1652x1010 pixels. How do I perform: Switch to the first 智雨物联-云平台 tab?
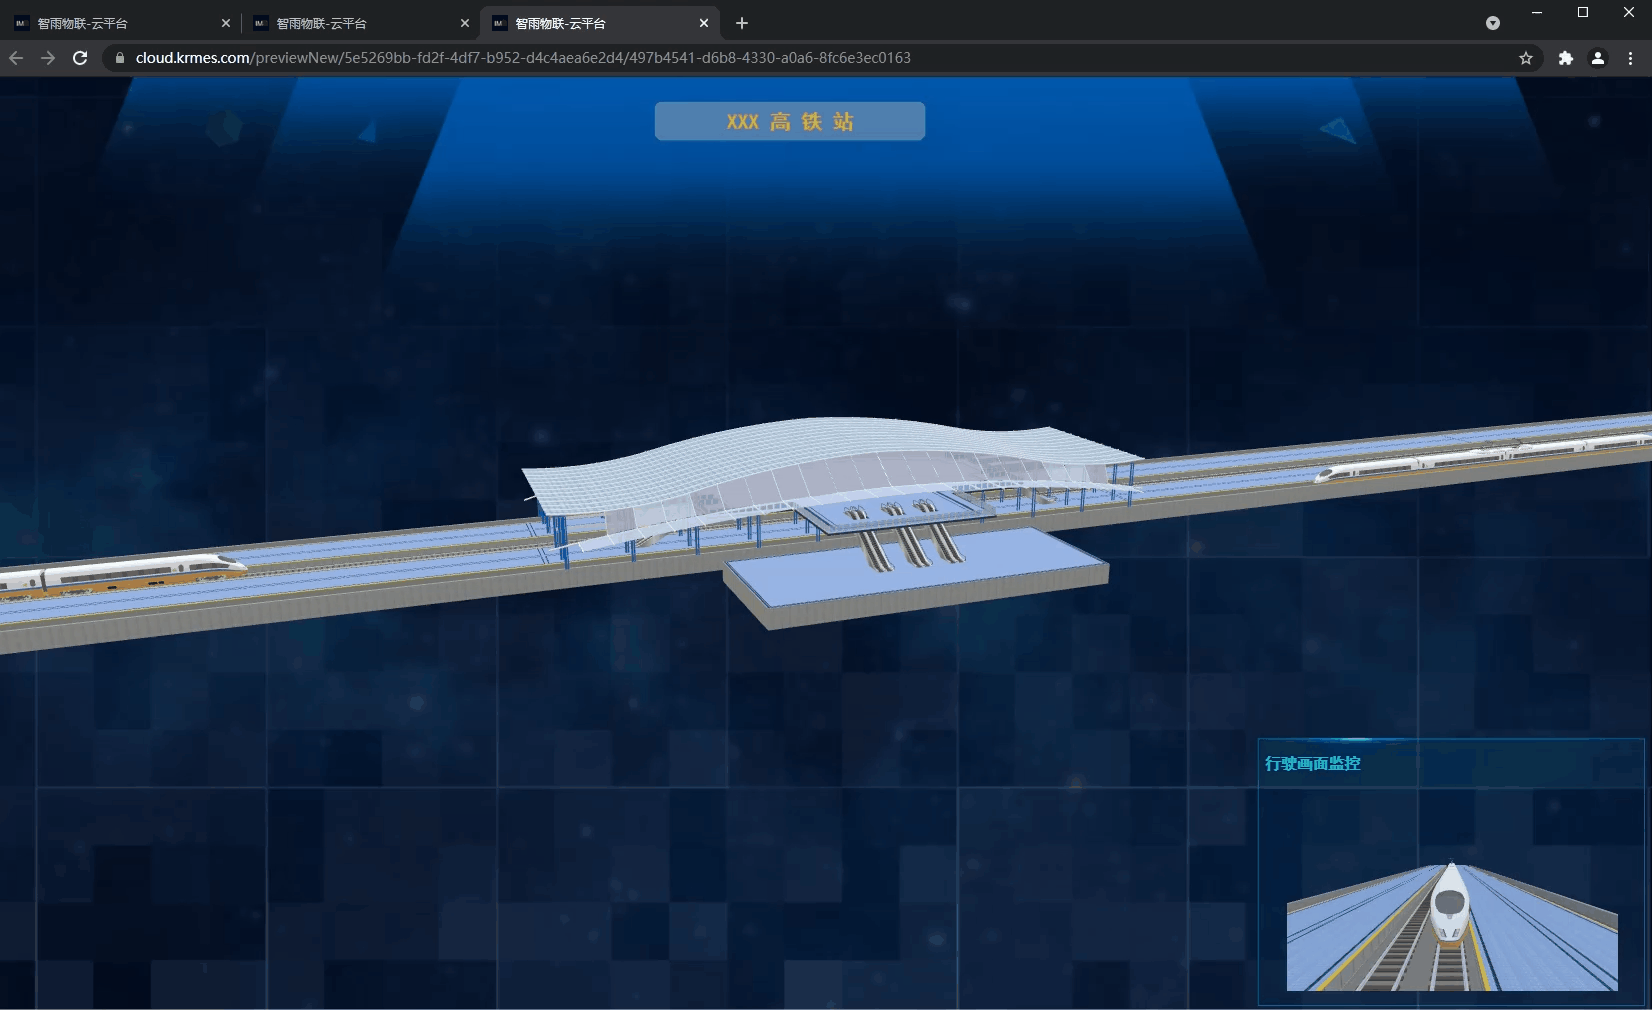click(110, 23)
